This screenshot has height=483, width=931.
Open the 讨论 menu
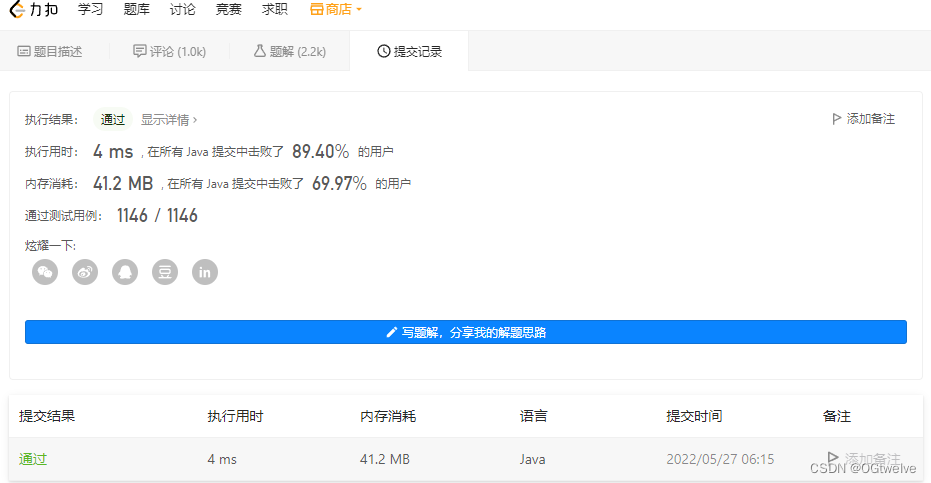point(182,10)
